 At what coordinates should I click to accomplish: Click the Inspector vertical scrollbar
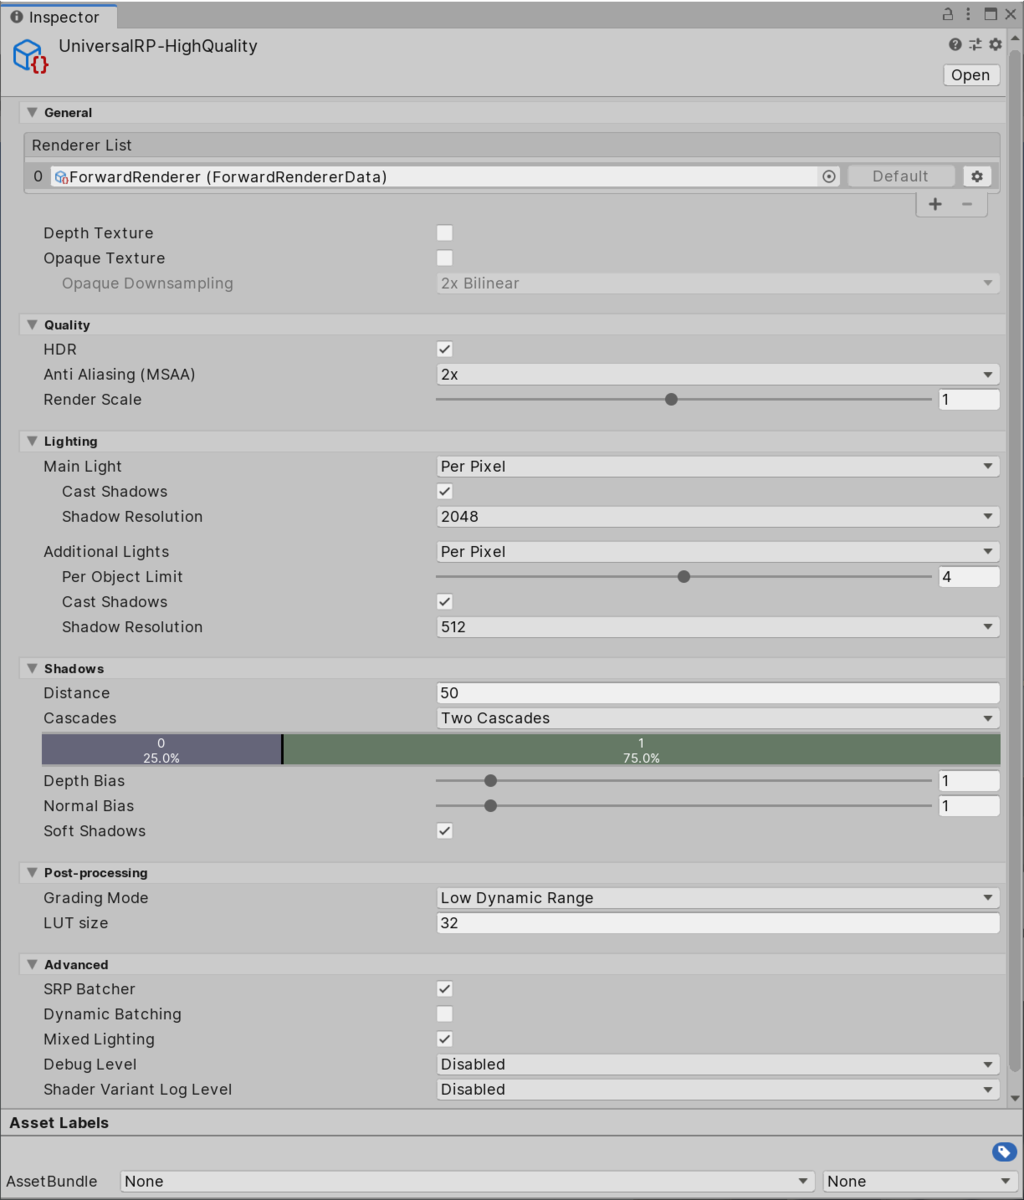click(x=1016, y=560)
